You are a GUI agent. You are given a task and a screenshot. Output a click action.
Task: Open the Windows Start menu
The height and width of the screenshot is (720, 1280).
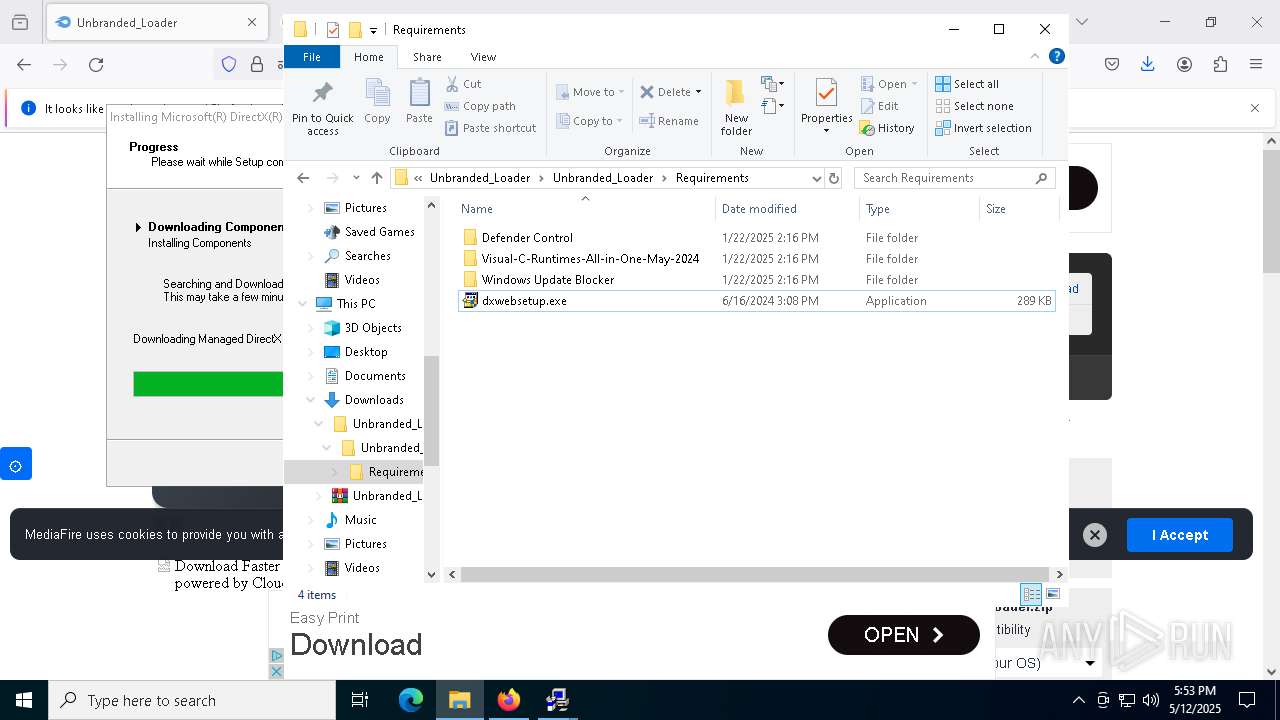[23, 700]
